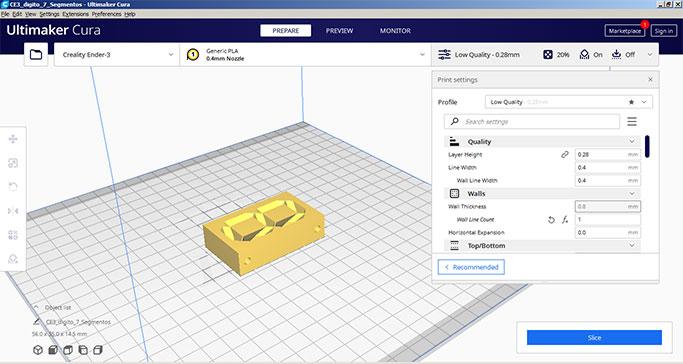
Task: Click the Layer Height link icon
Action: tap(565, 155)
